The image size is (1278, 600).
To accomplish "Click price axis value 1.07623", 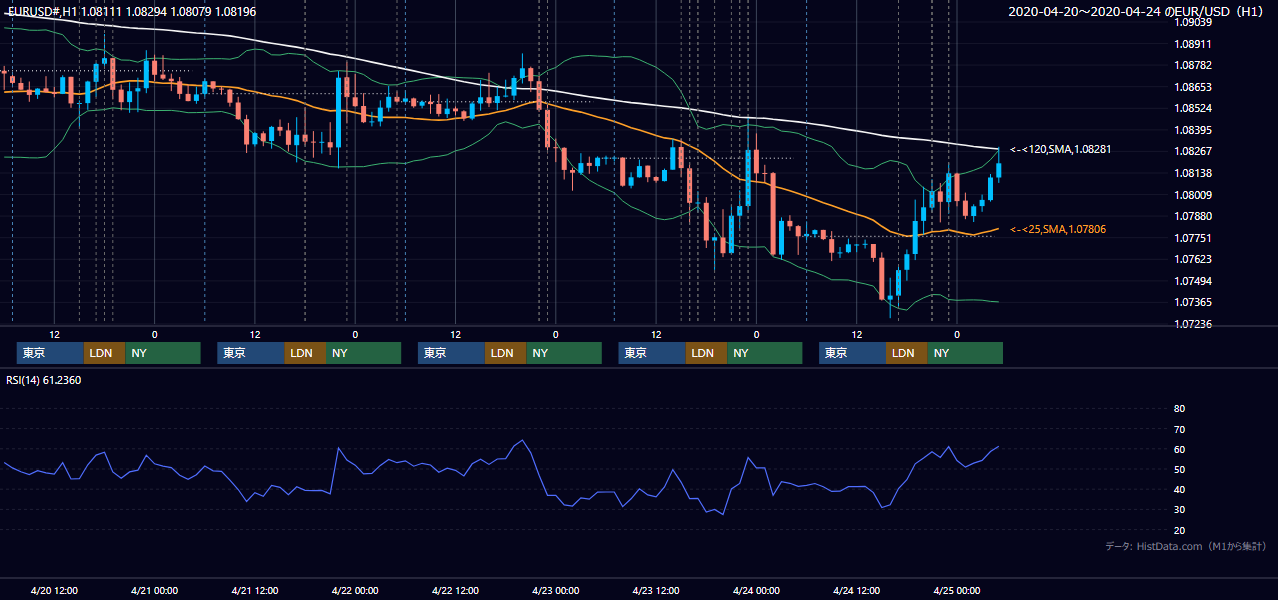I will [x=1192, y=259].
